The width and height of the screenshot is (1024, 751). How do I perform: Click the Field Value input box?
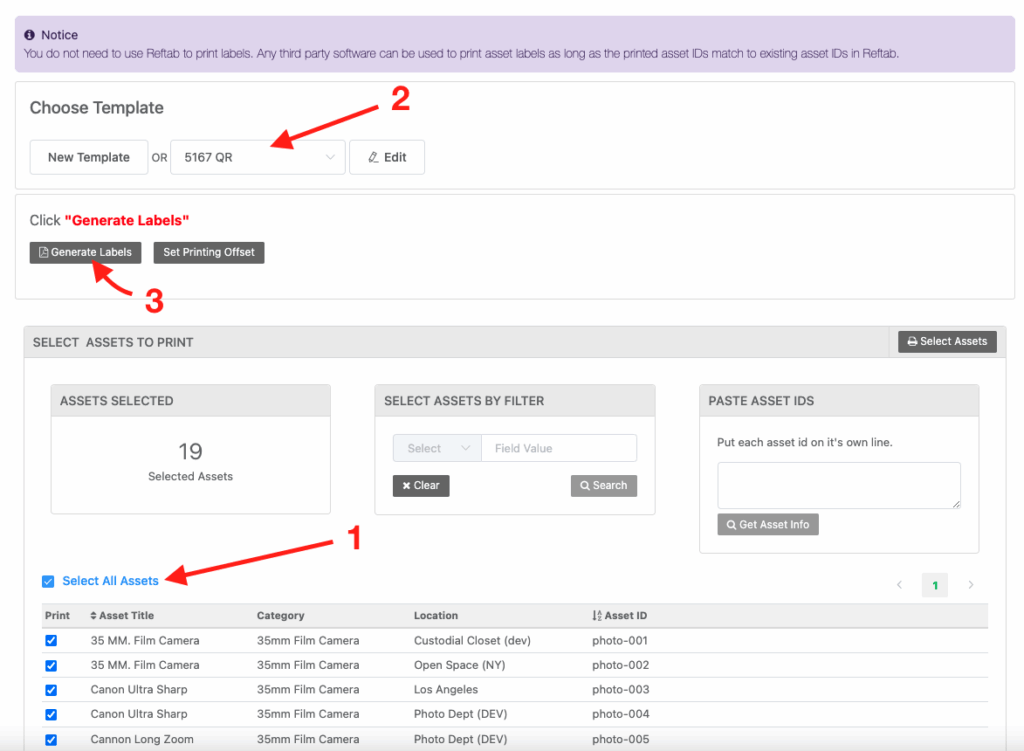[x=558, y=448]
